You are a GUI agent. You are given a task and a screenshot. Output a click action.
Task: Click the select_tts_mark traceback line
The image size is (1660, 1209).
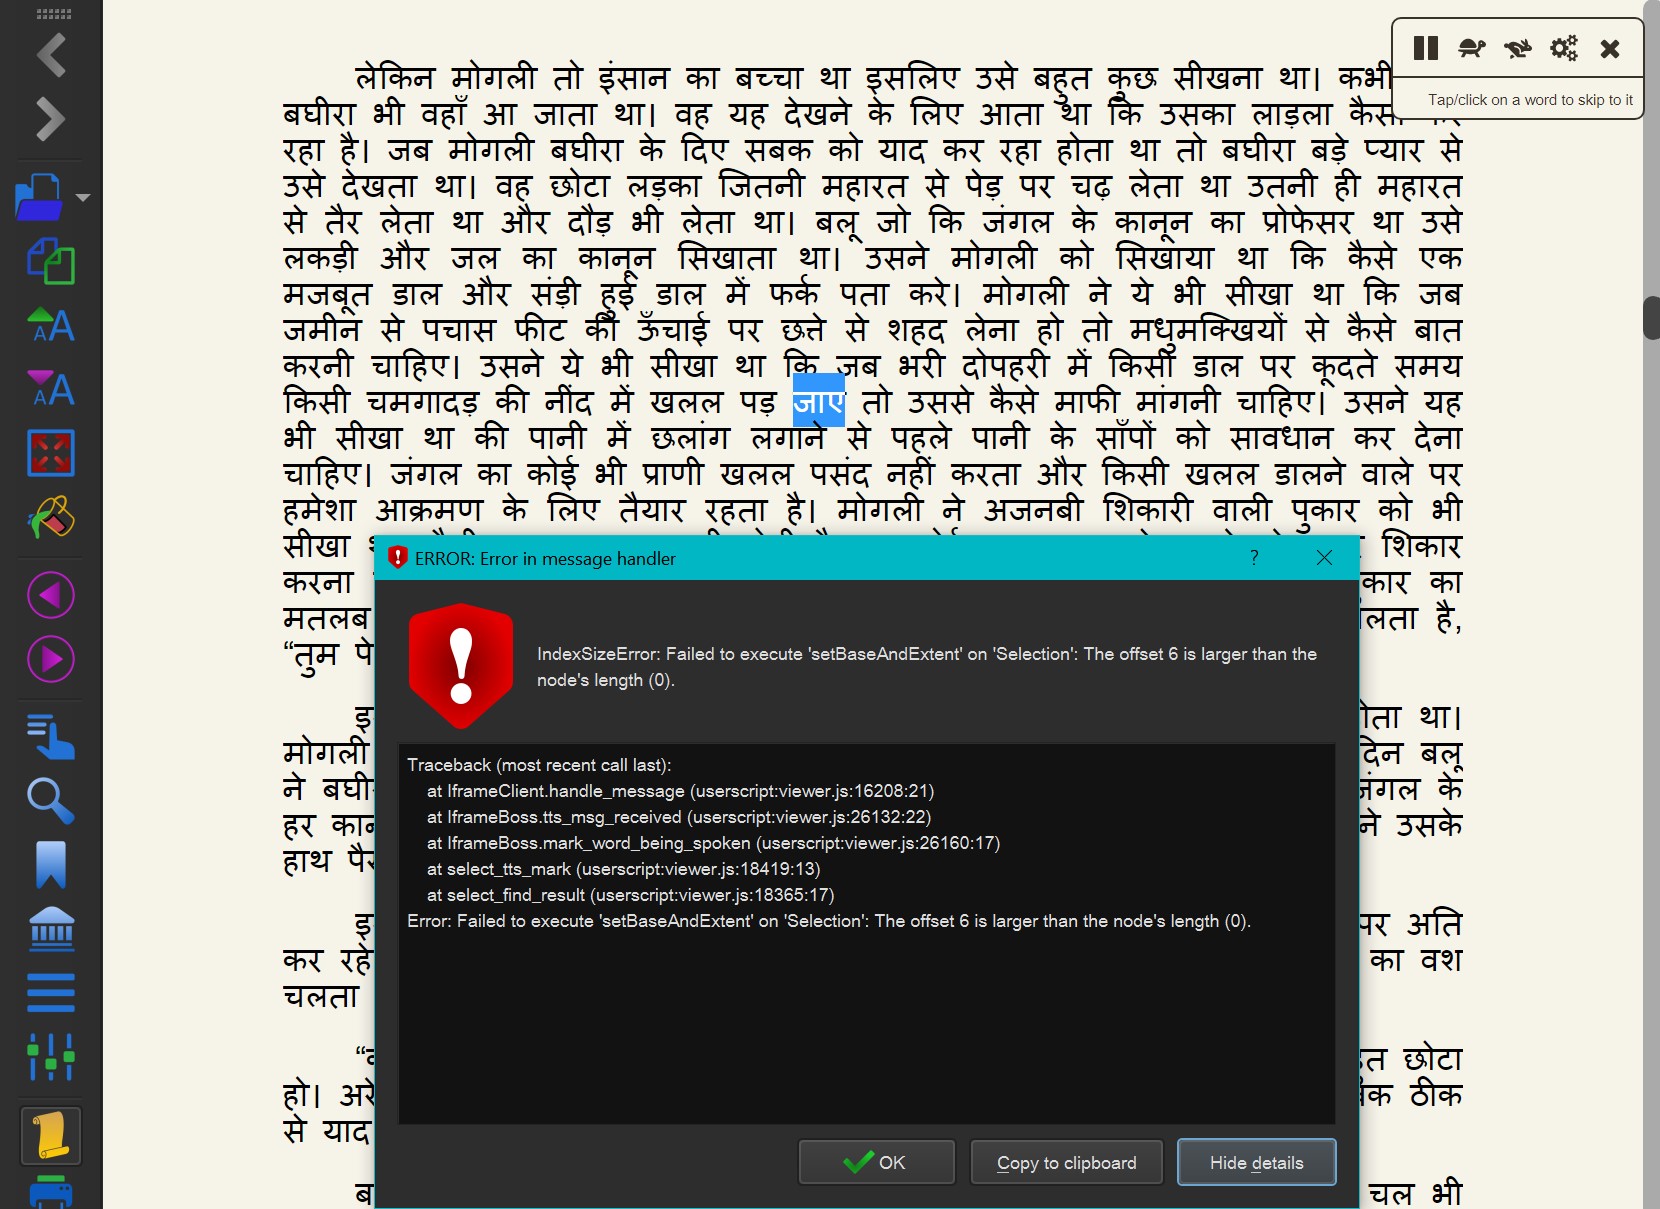[x=623, y=869]
